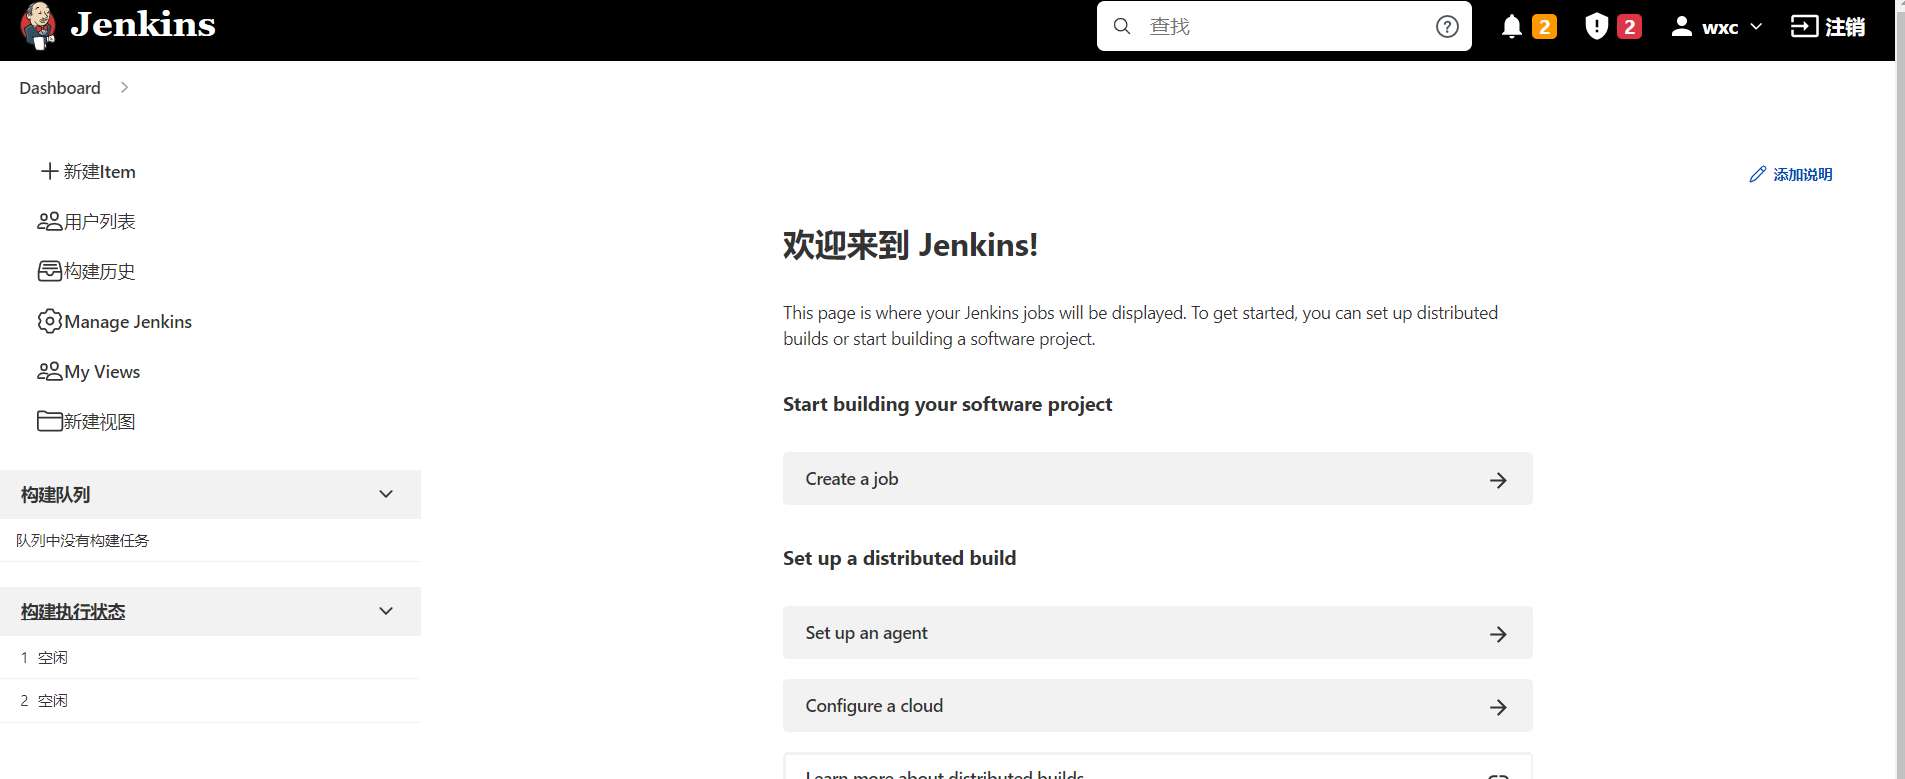Click the Set up an agent button
1905x779 pixels.
(1158, 633)
